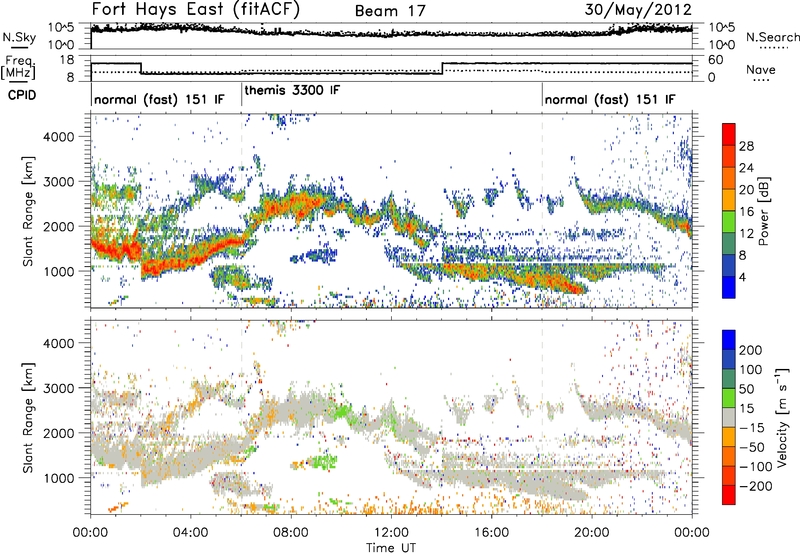This screenshot has width=800, height=554.
Task: Click the 'N.Sky' legend label
Action: click(19, 38)
